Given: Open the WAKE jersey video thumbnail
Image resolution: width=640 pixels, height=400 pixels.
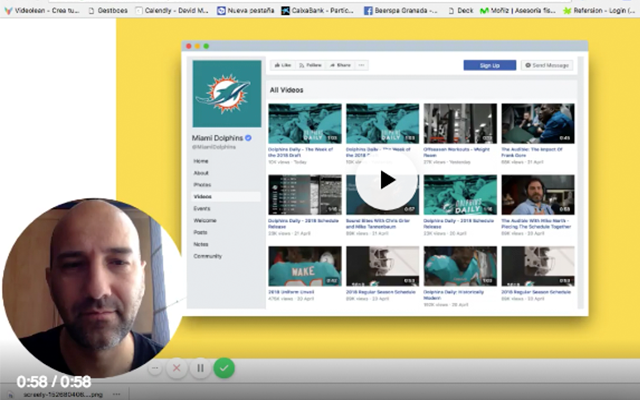Looking at the screenshot, I should coord(305,266).
